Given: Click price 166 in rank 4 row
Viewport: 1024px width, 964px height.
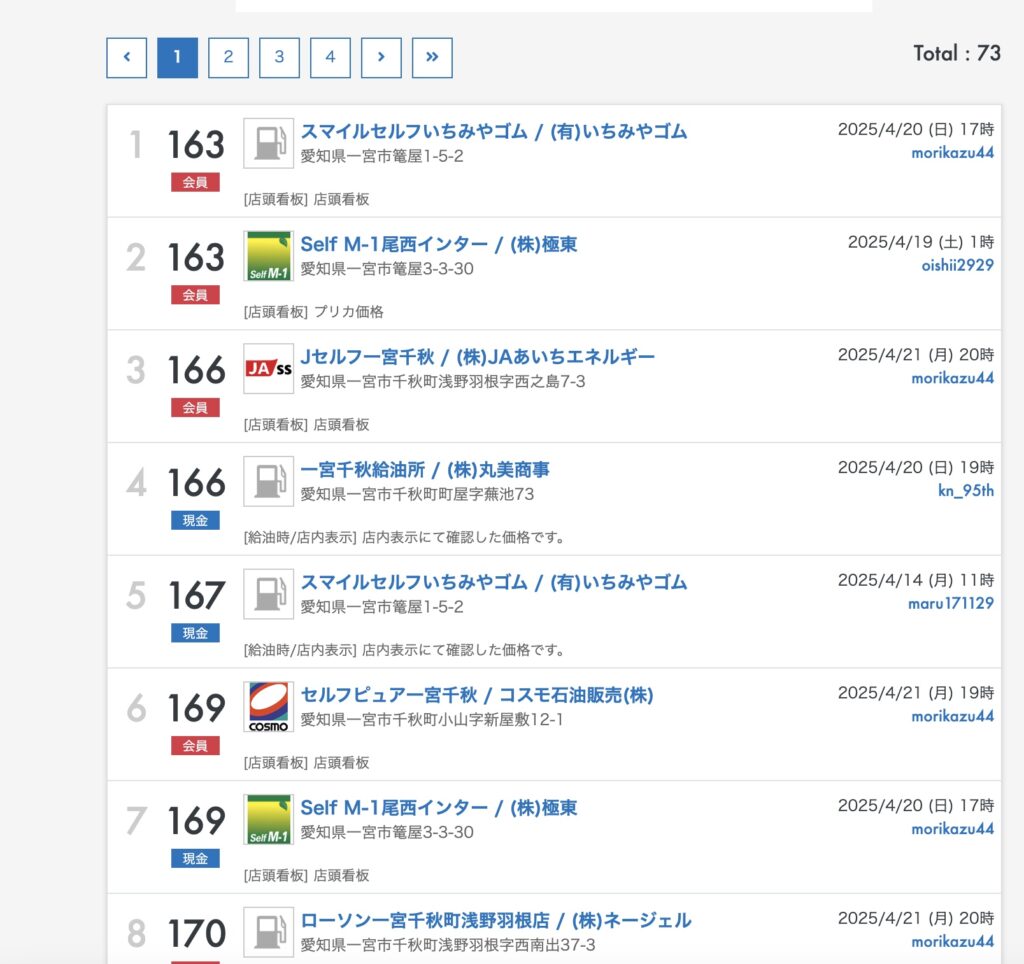Looking at the screenshot, I should pyautogui.click(x=197, y=483).
